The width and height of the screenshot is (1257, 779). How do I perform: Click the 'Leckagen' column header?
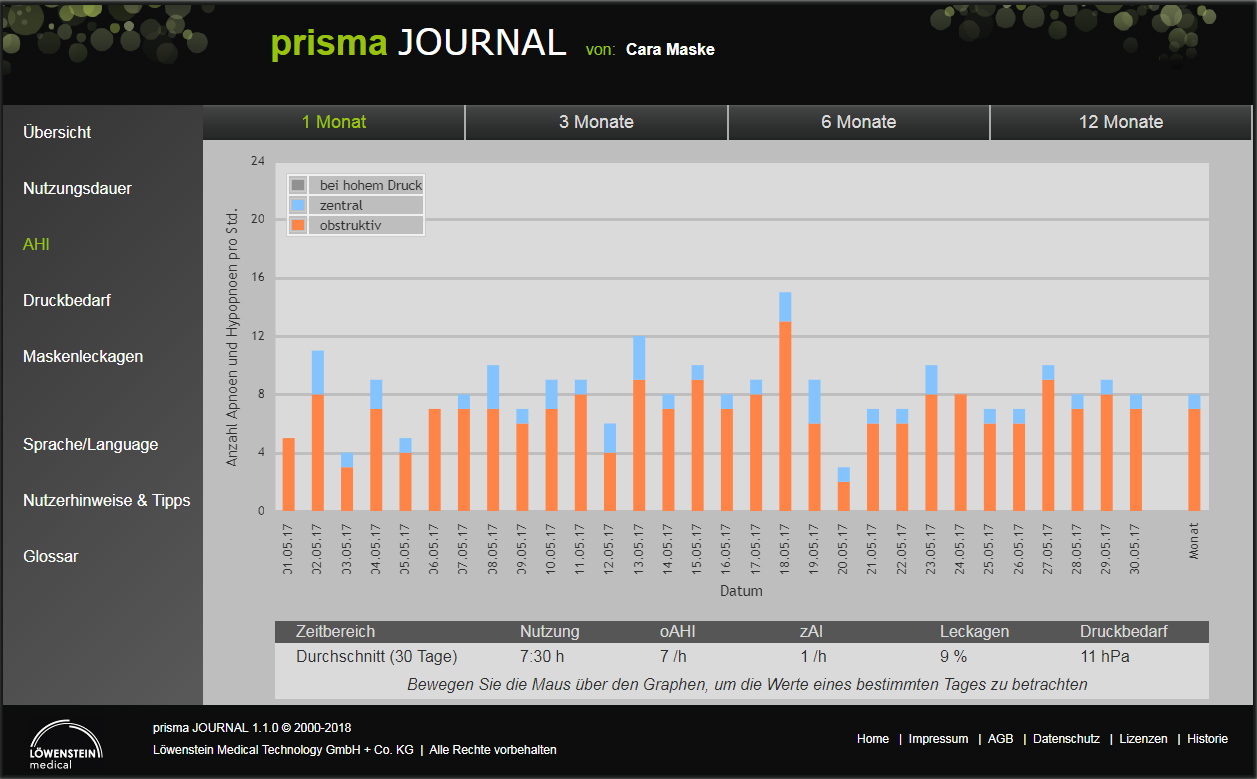pyautogui.click(x=974, y=632)
